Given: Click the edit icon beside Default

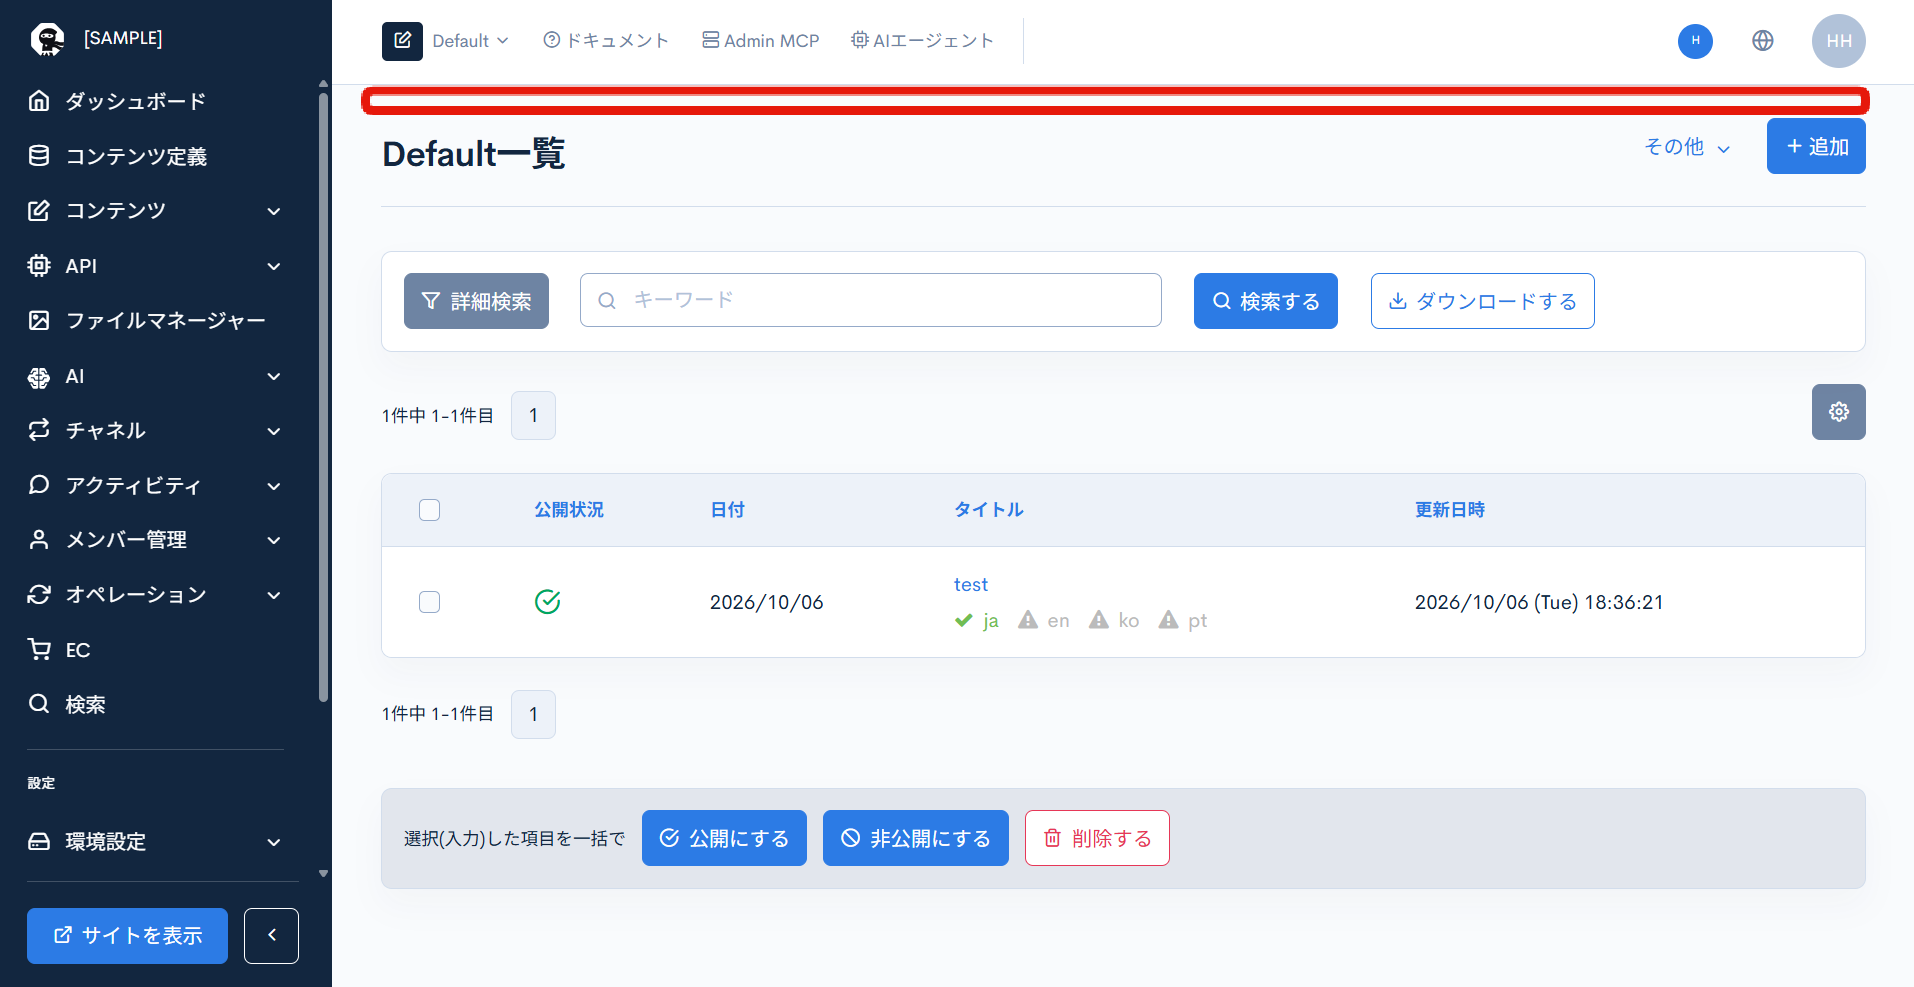Looking at the screenshot, I should click(x=402, y=41).
